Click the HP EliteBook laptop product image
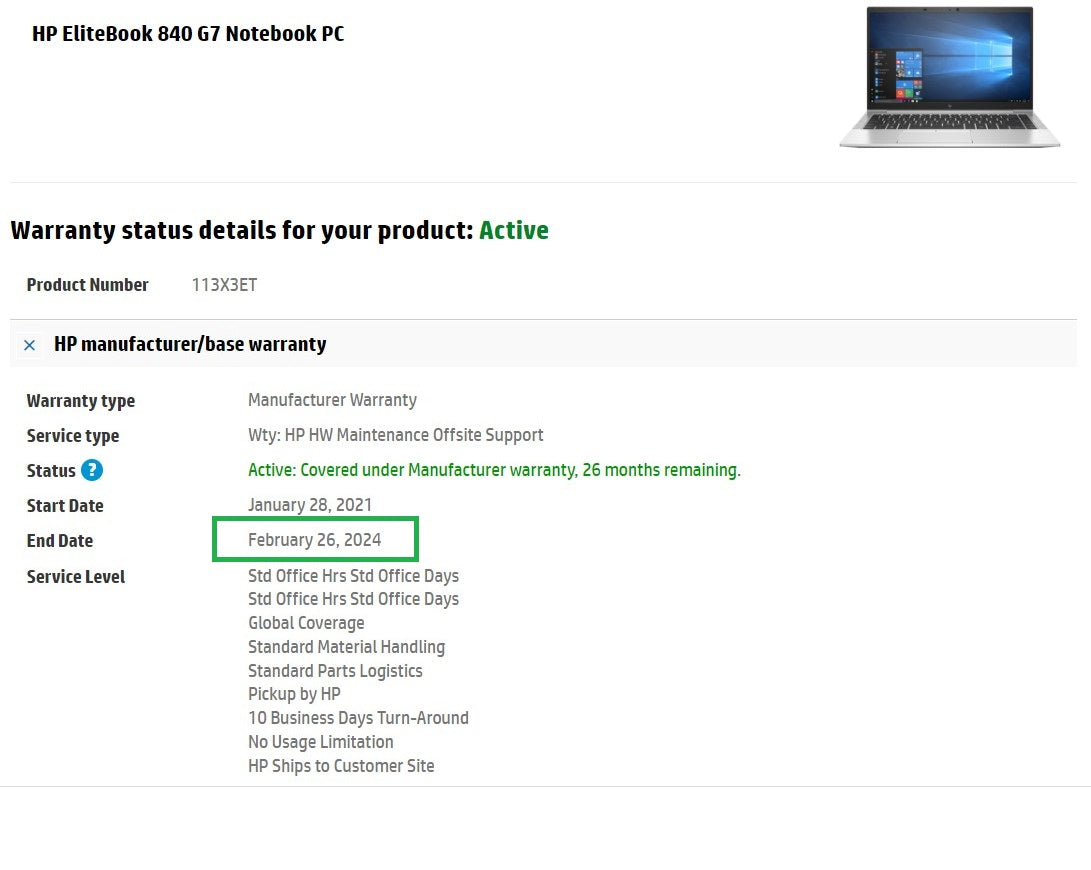The width and height of the screenshot is (1091, 870). click(x=948, y=78)
